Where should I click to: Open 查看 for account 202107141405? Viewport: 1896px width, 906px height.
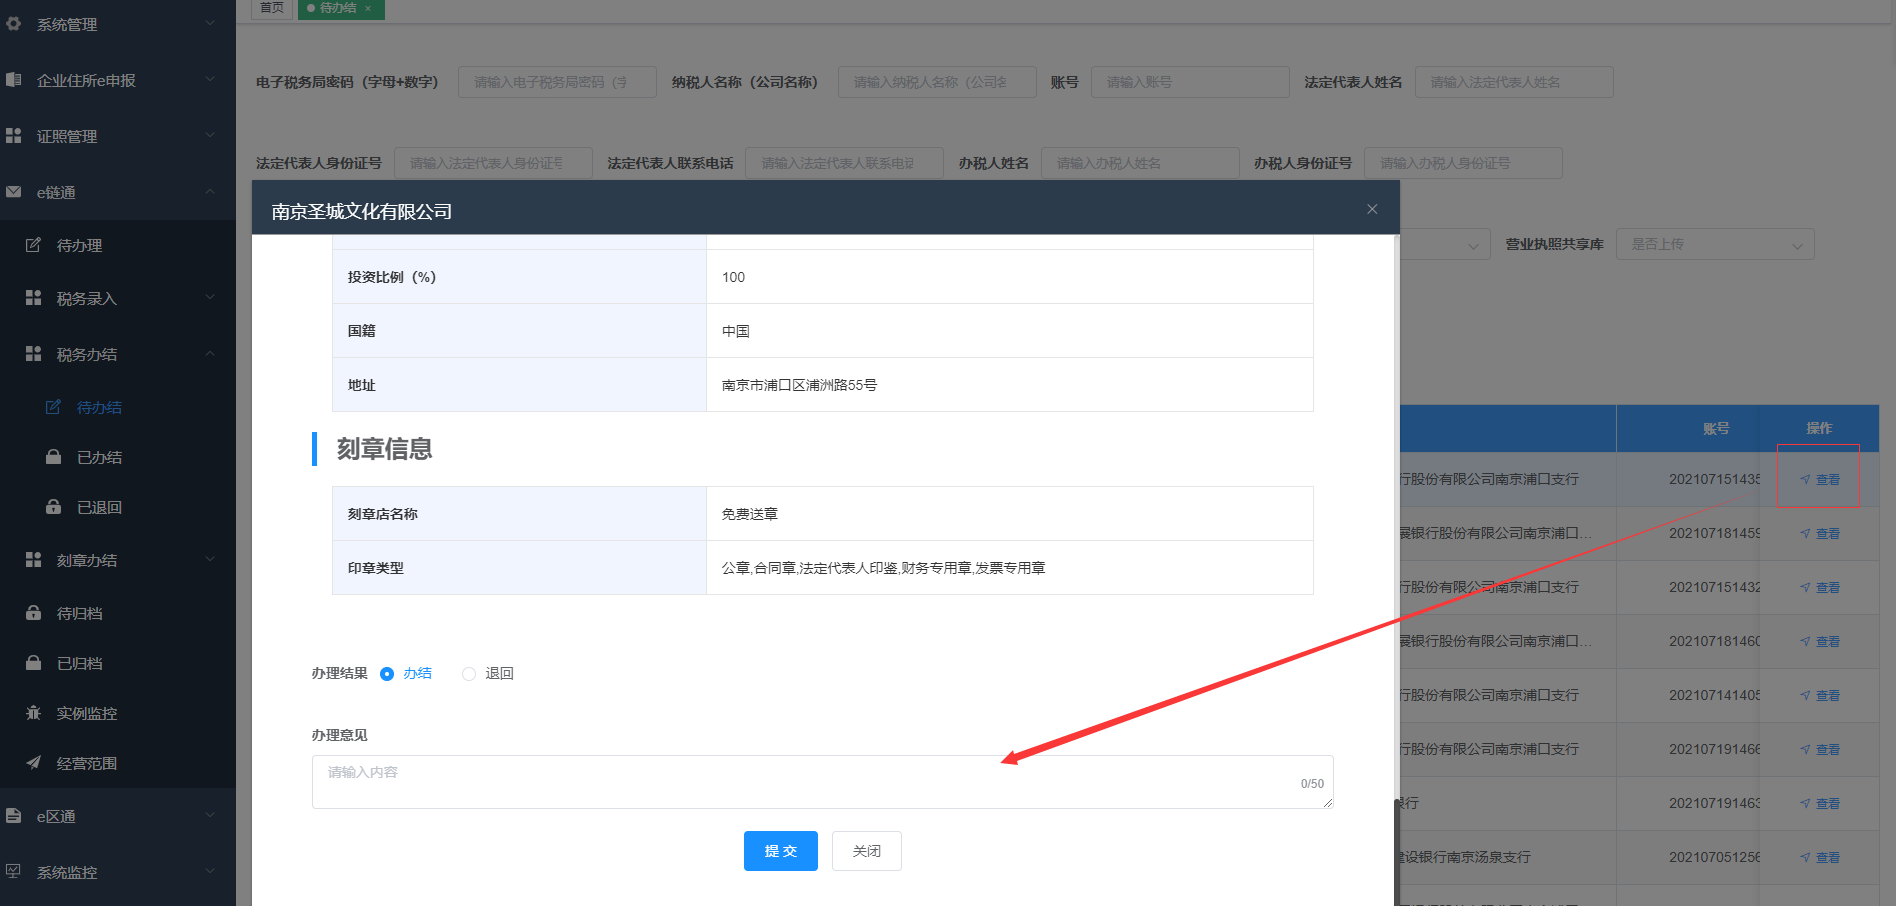(x=1820, y=696)
